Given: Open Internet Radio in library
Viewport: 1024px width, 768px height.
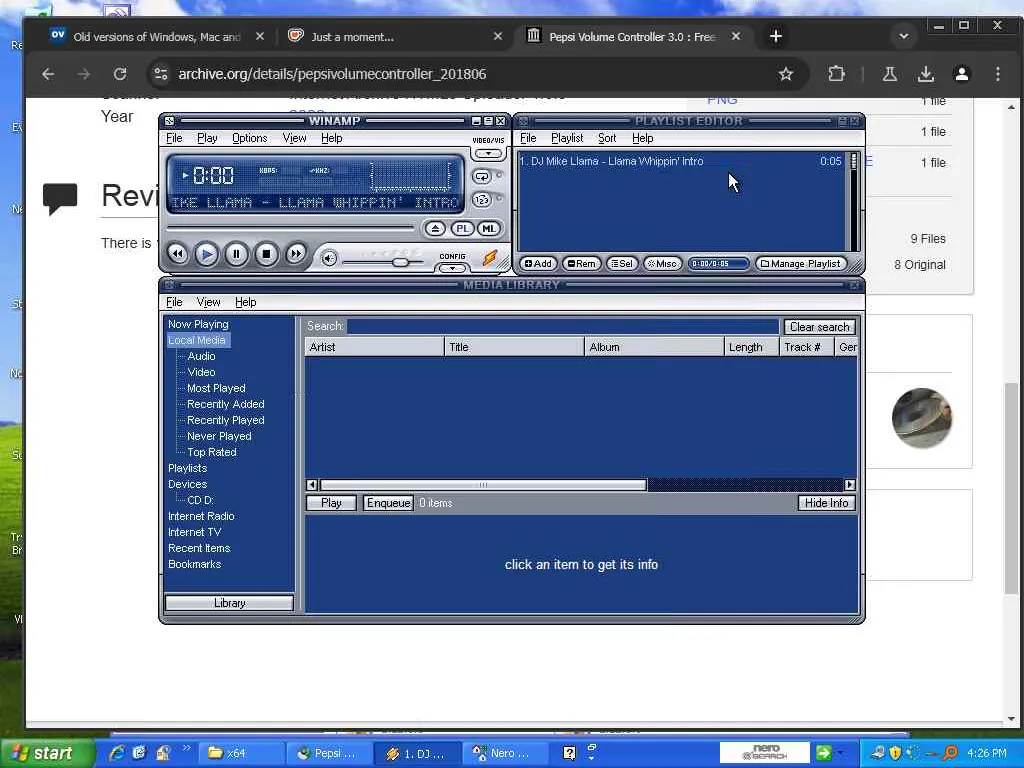Looking at the screenshot, I should (x=201, y=516).
